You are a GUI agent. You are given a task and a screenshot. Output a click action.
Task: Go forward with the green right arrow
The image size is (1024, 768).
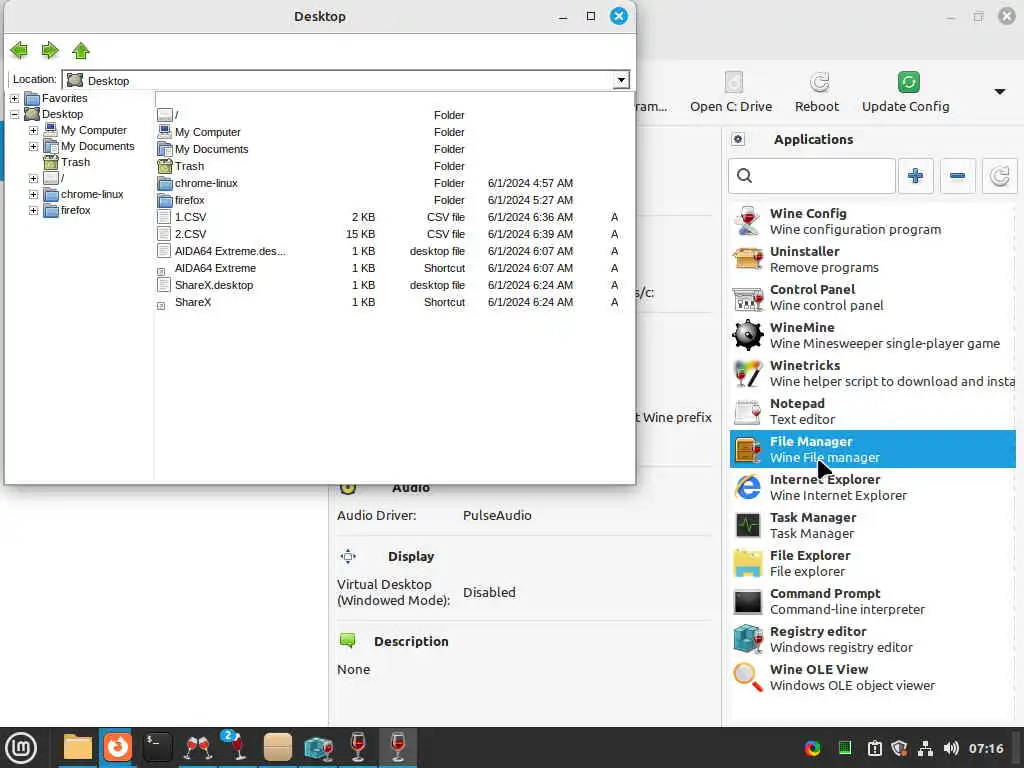[50, 50]
